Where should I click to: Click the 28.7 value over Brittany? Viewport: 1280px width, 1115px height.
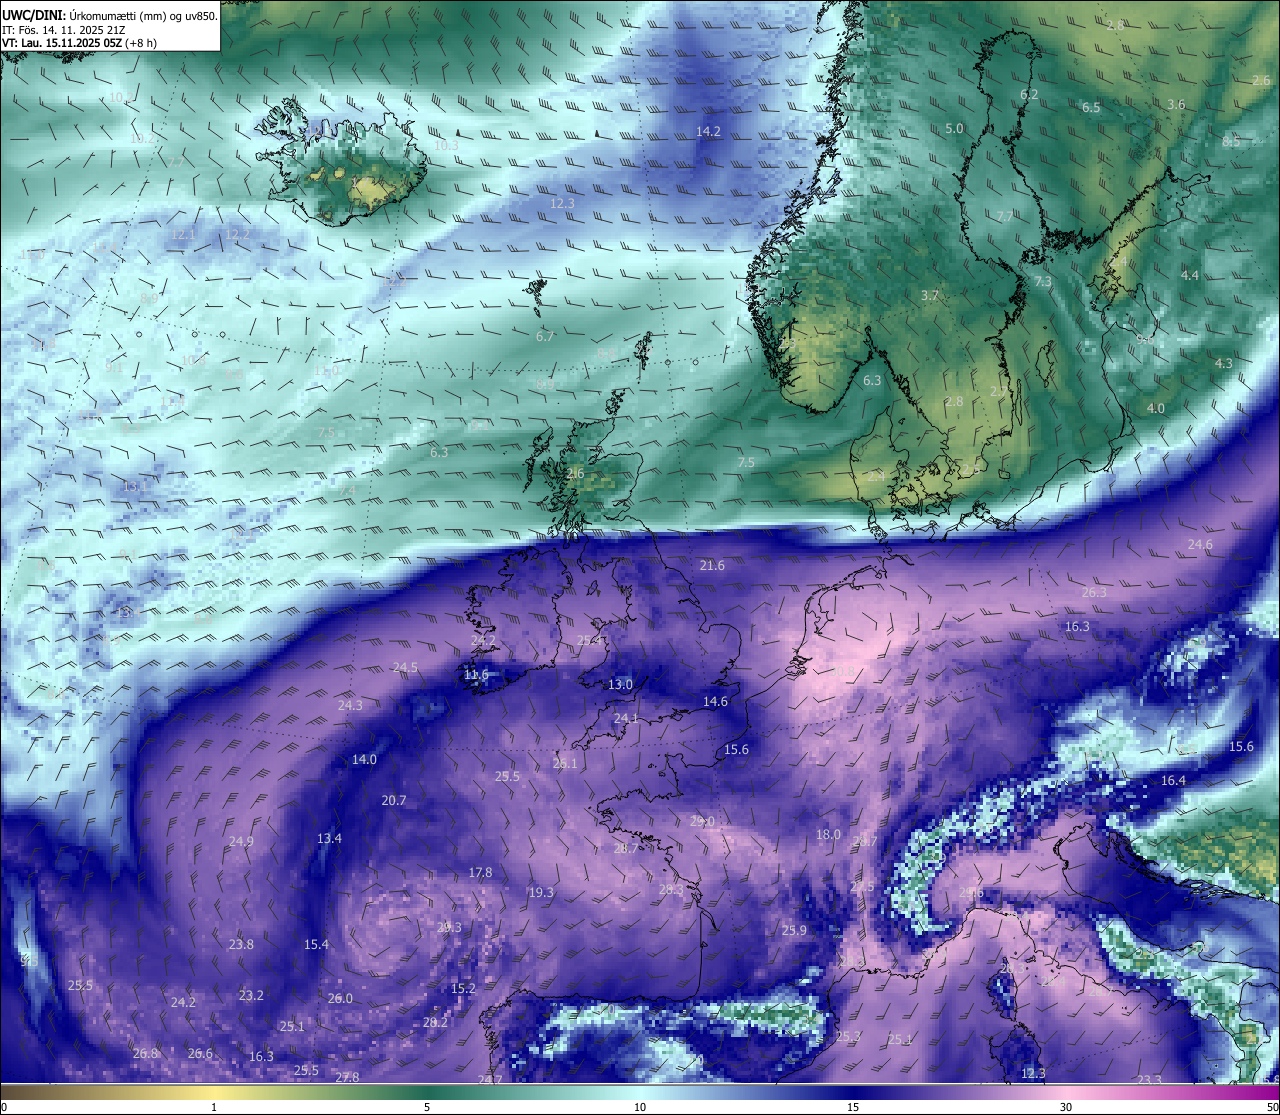click(625, 848)
